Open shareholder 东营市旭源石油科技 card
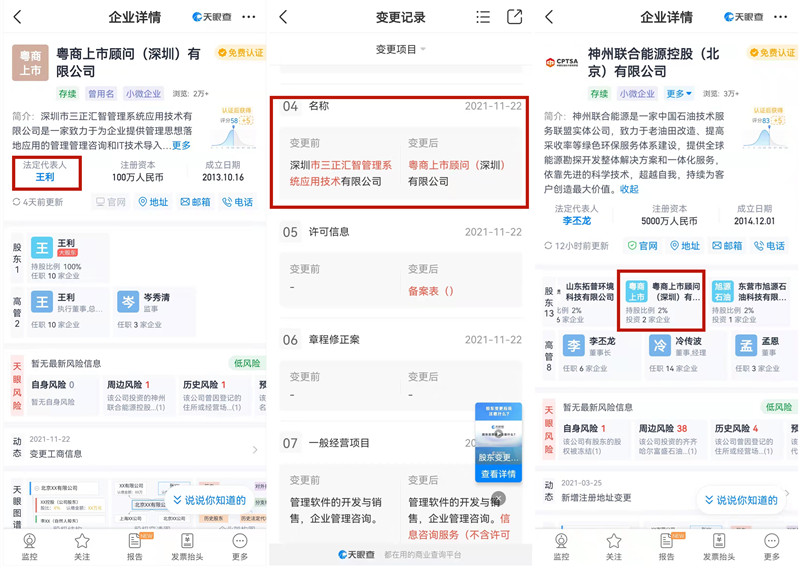This screenshot has height=568, width=800. point(750,302)
